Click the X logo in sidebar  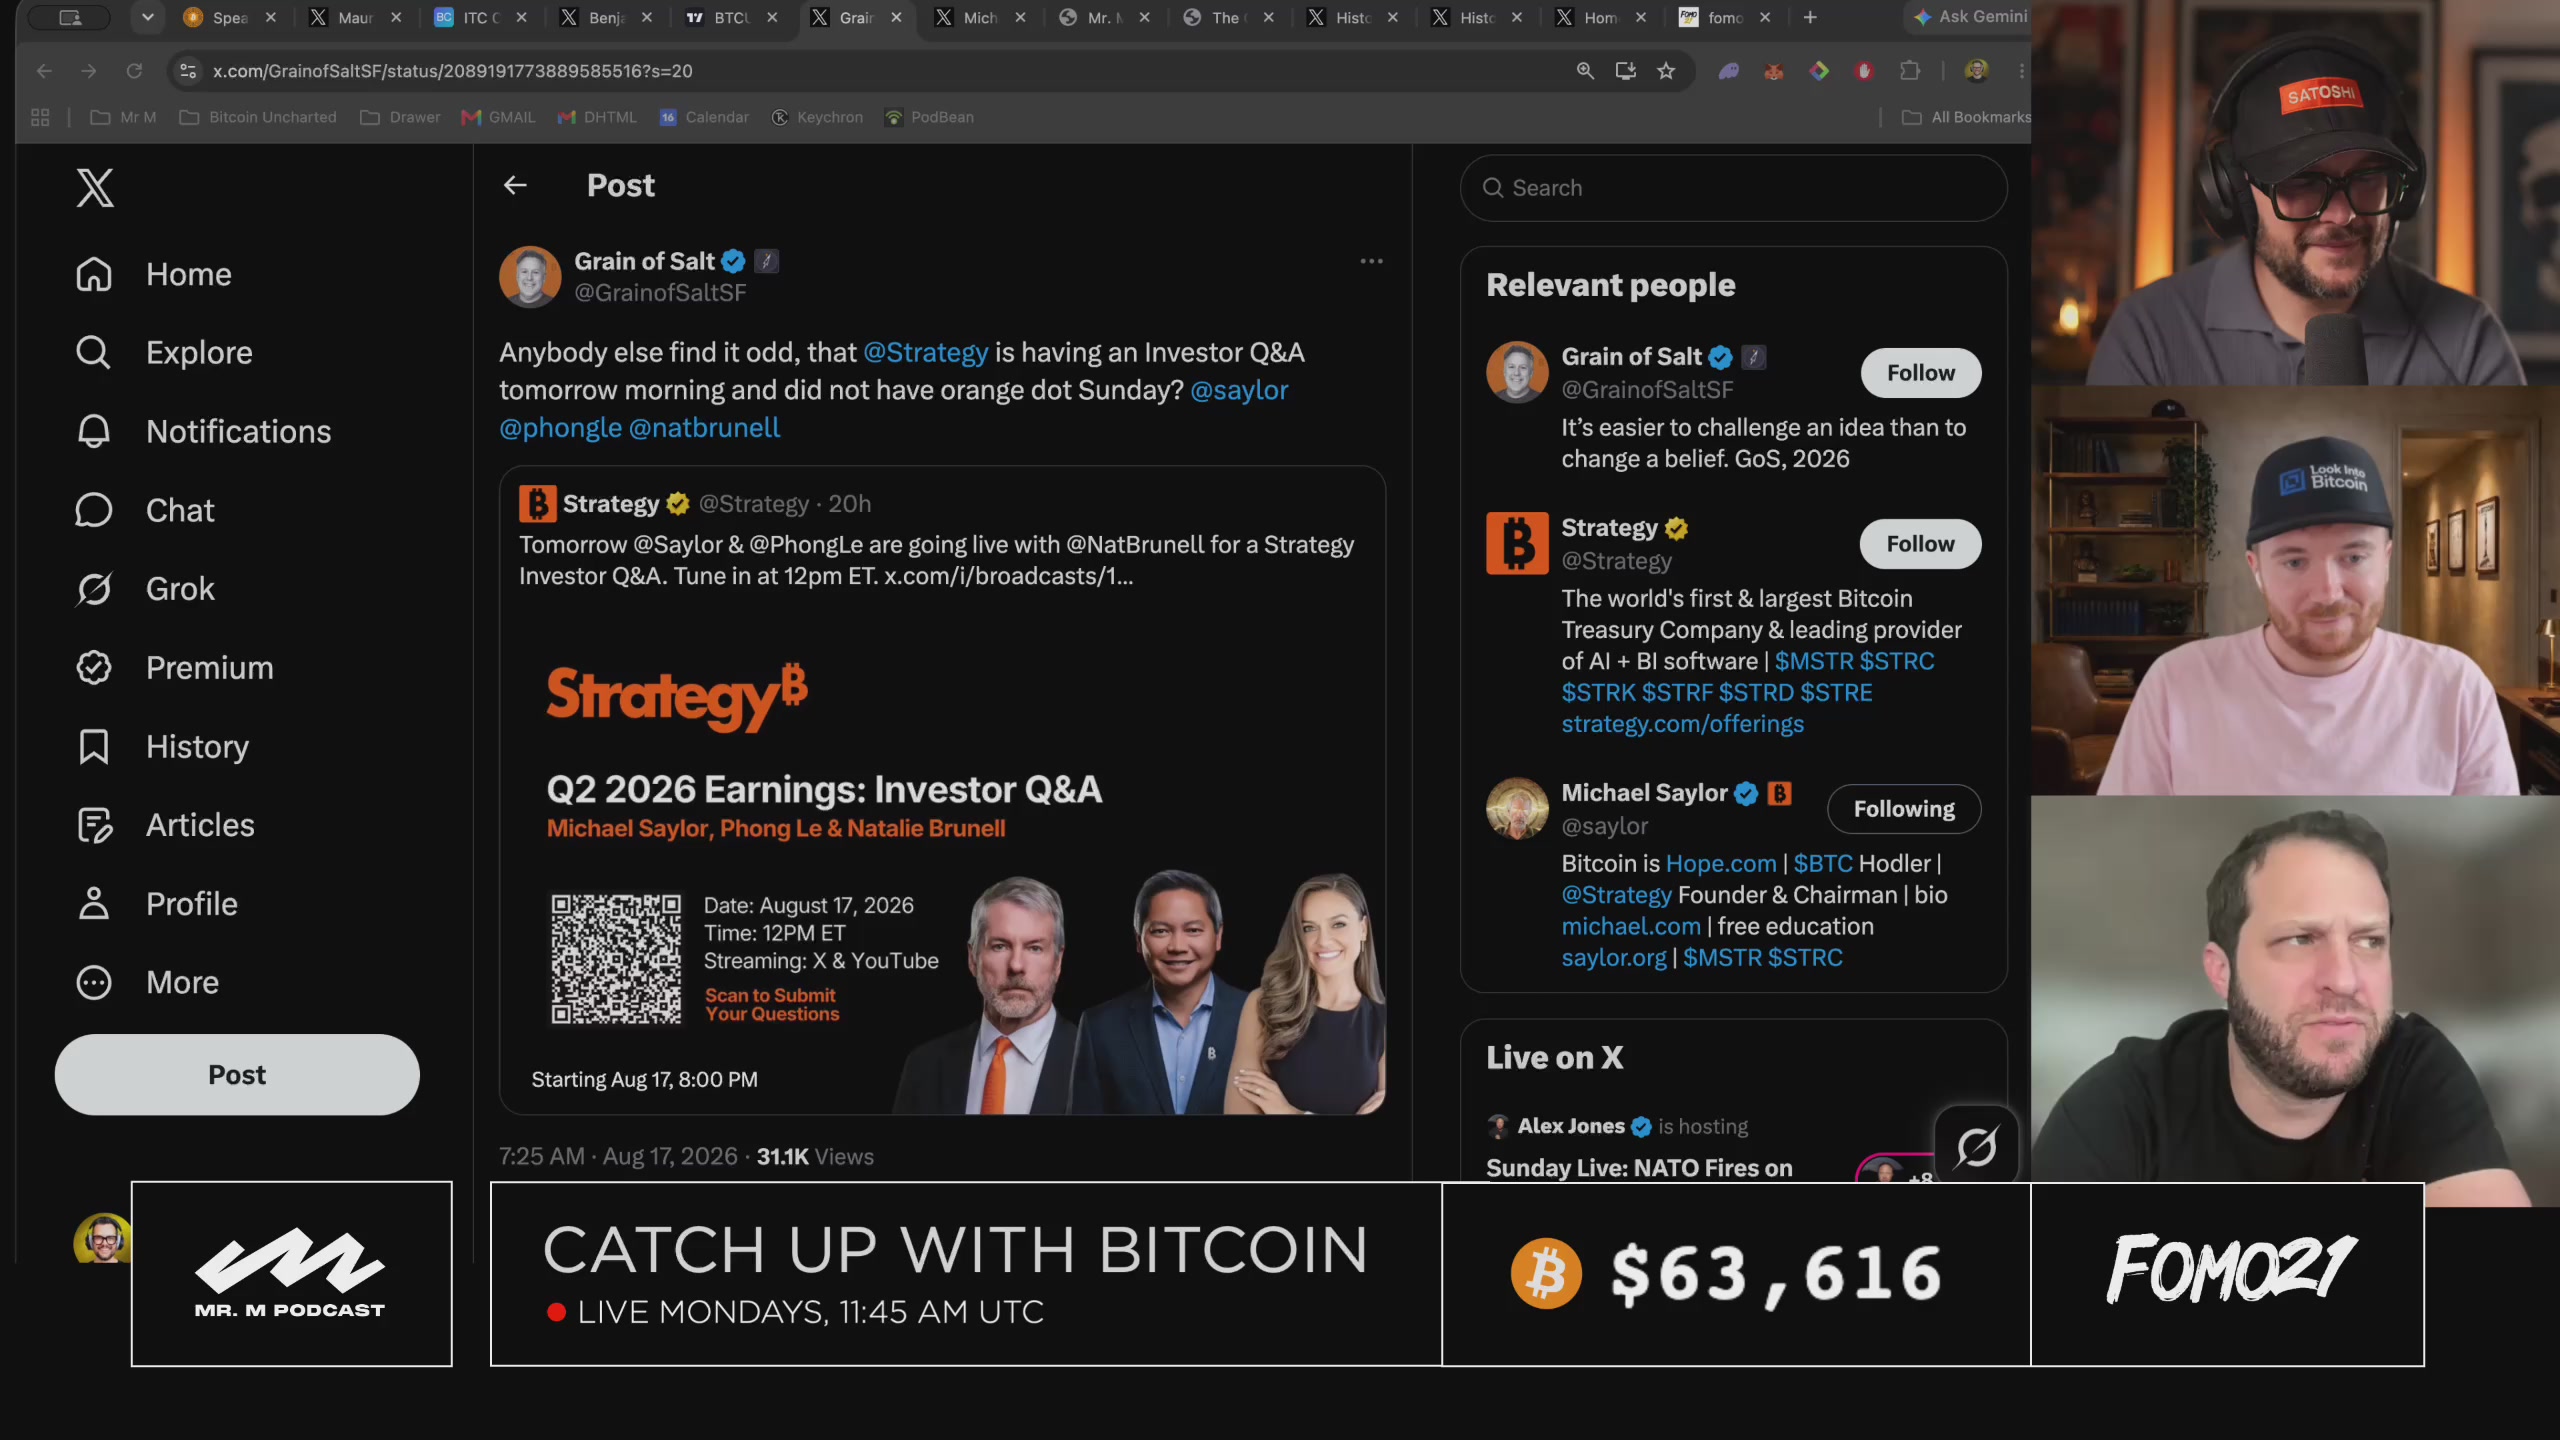[x=95, y=187]
